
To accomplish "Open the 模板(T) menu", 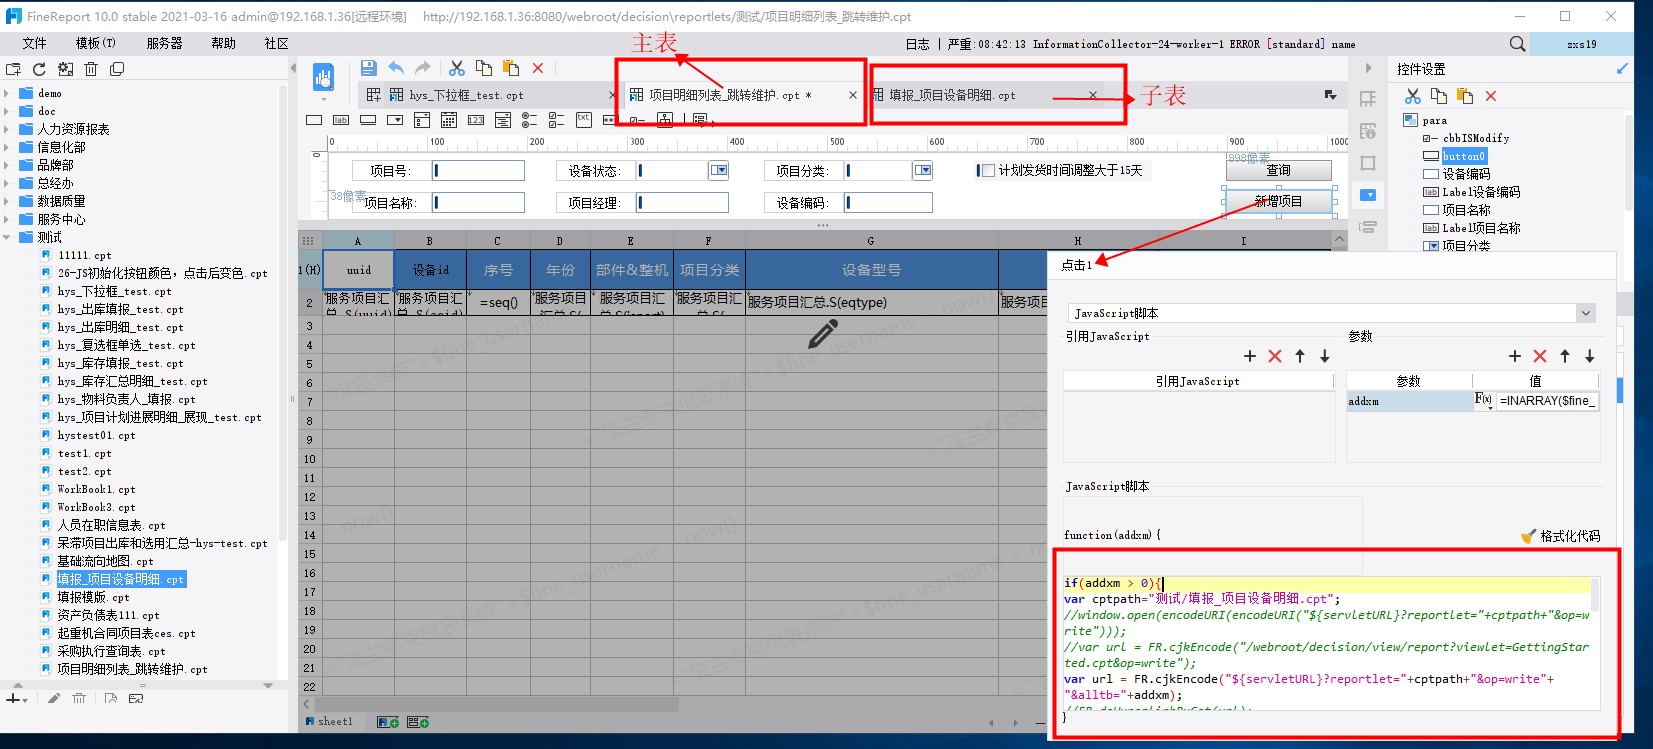I will pos(95,44).
